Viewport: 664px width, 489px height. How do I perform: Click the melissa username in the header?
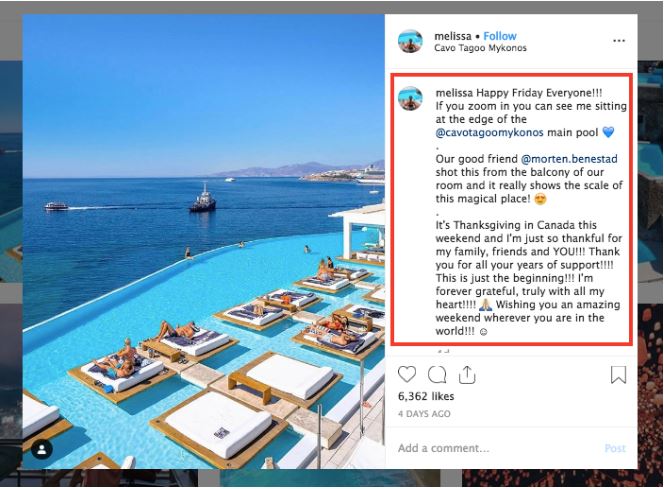[x=453, y=36]
